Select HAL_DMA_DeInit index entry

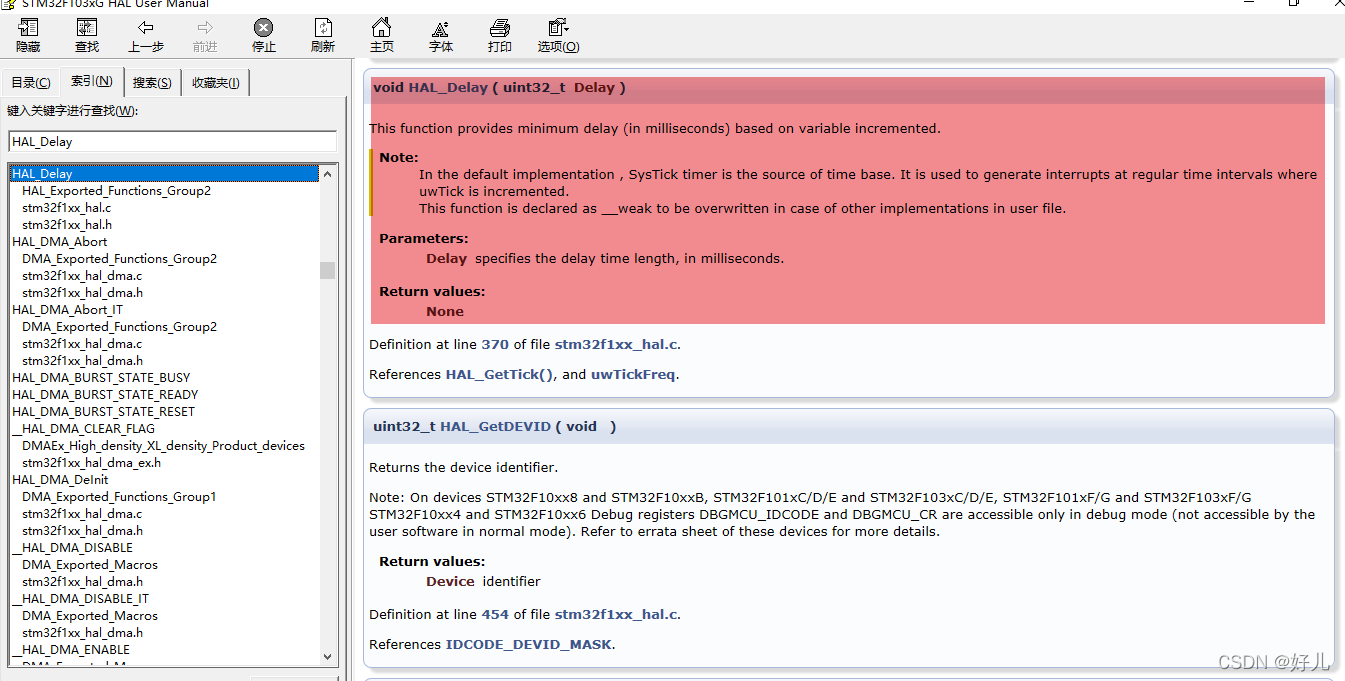pyautogui.click(x=61, y=479)
